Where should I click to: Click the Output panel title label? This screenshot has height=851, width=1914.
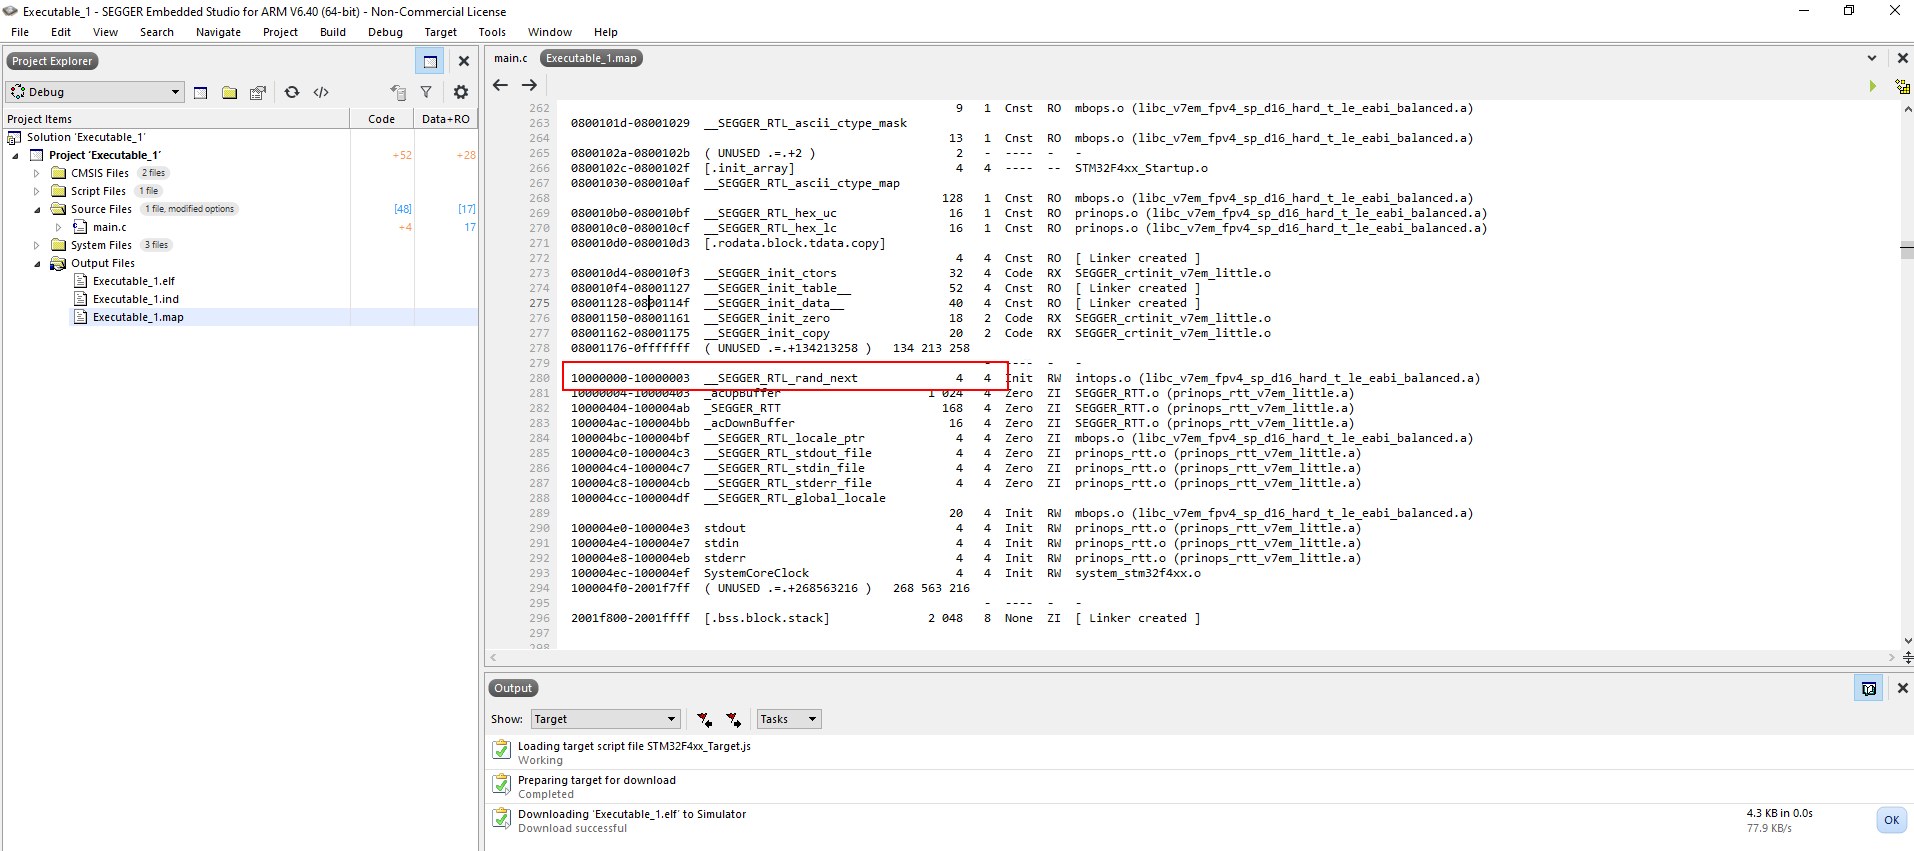(513, 688)
